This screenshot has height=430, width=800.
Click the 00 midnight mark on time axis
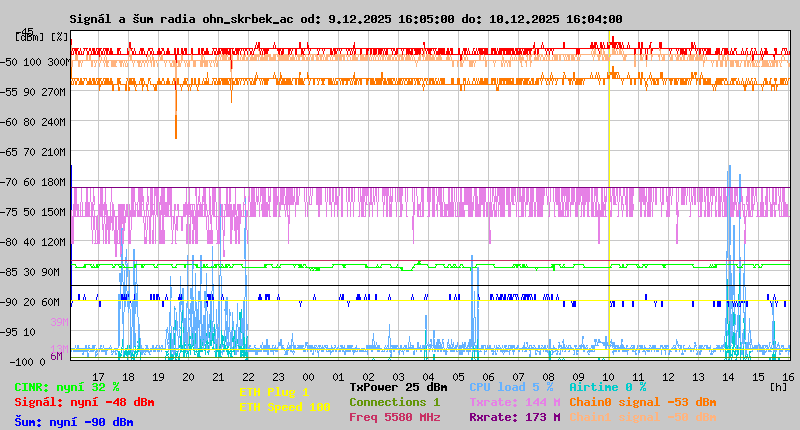[309, 376]
